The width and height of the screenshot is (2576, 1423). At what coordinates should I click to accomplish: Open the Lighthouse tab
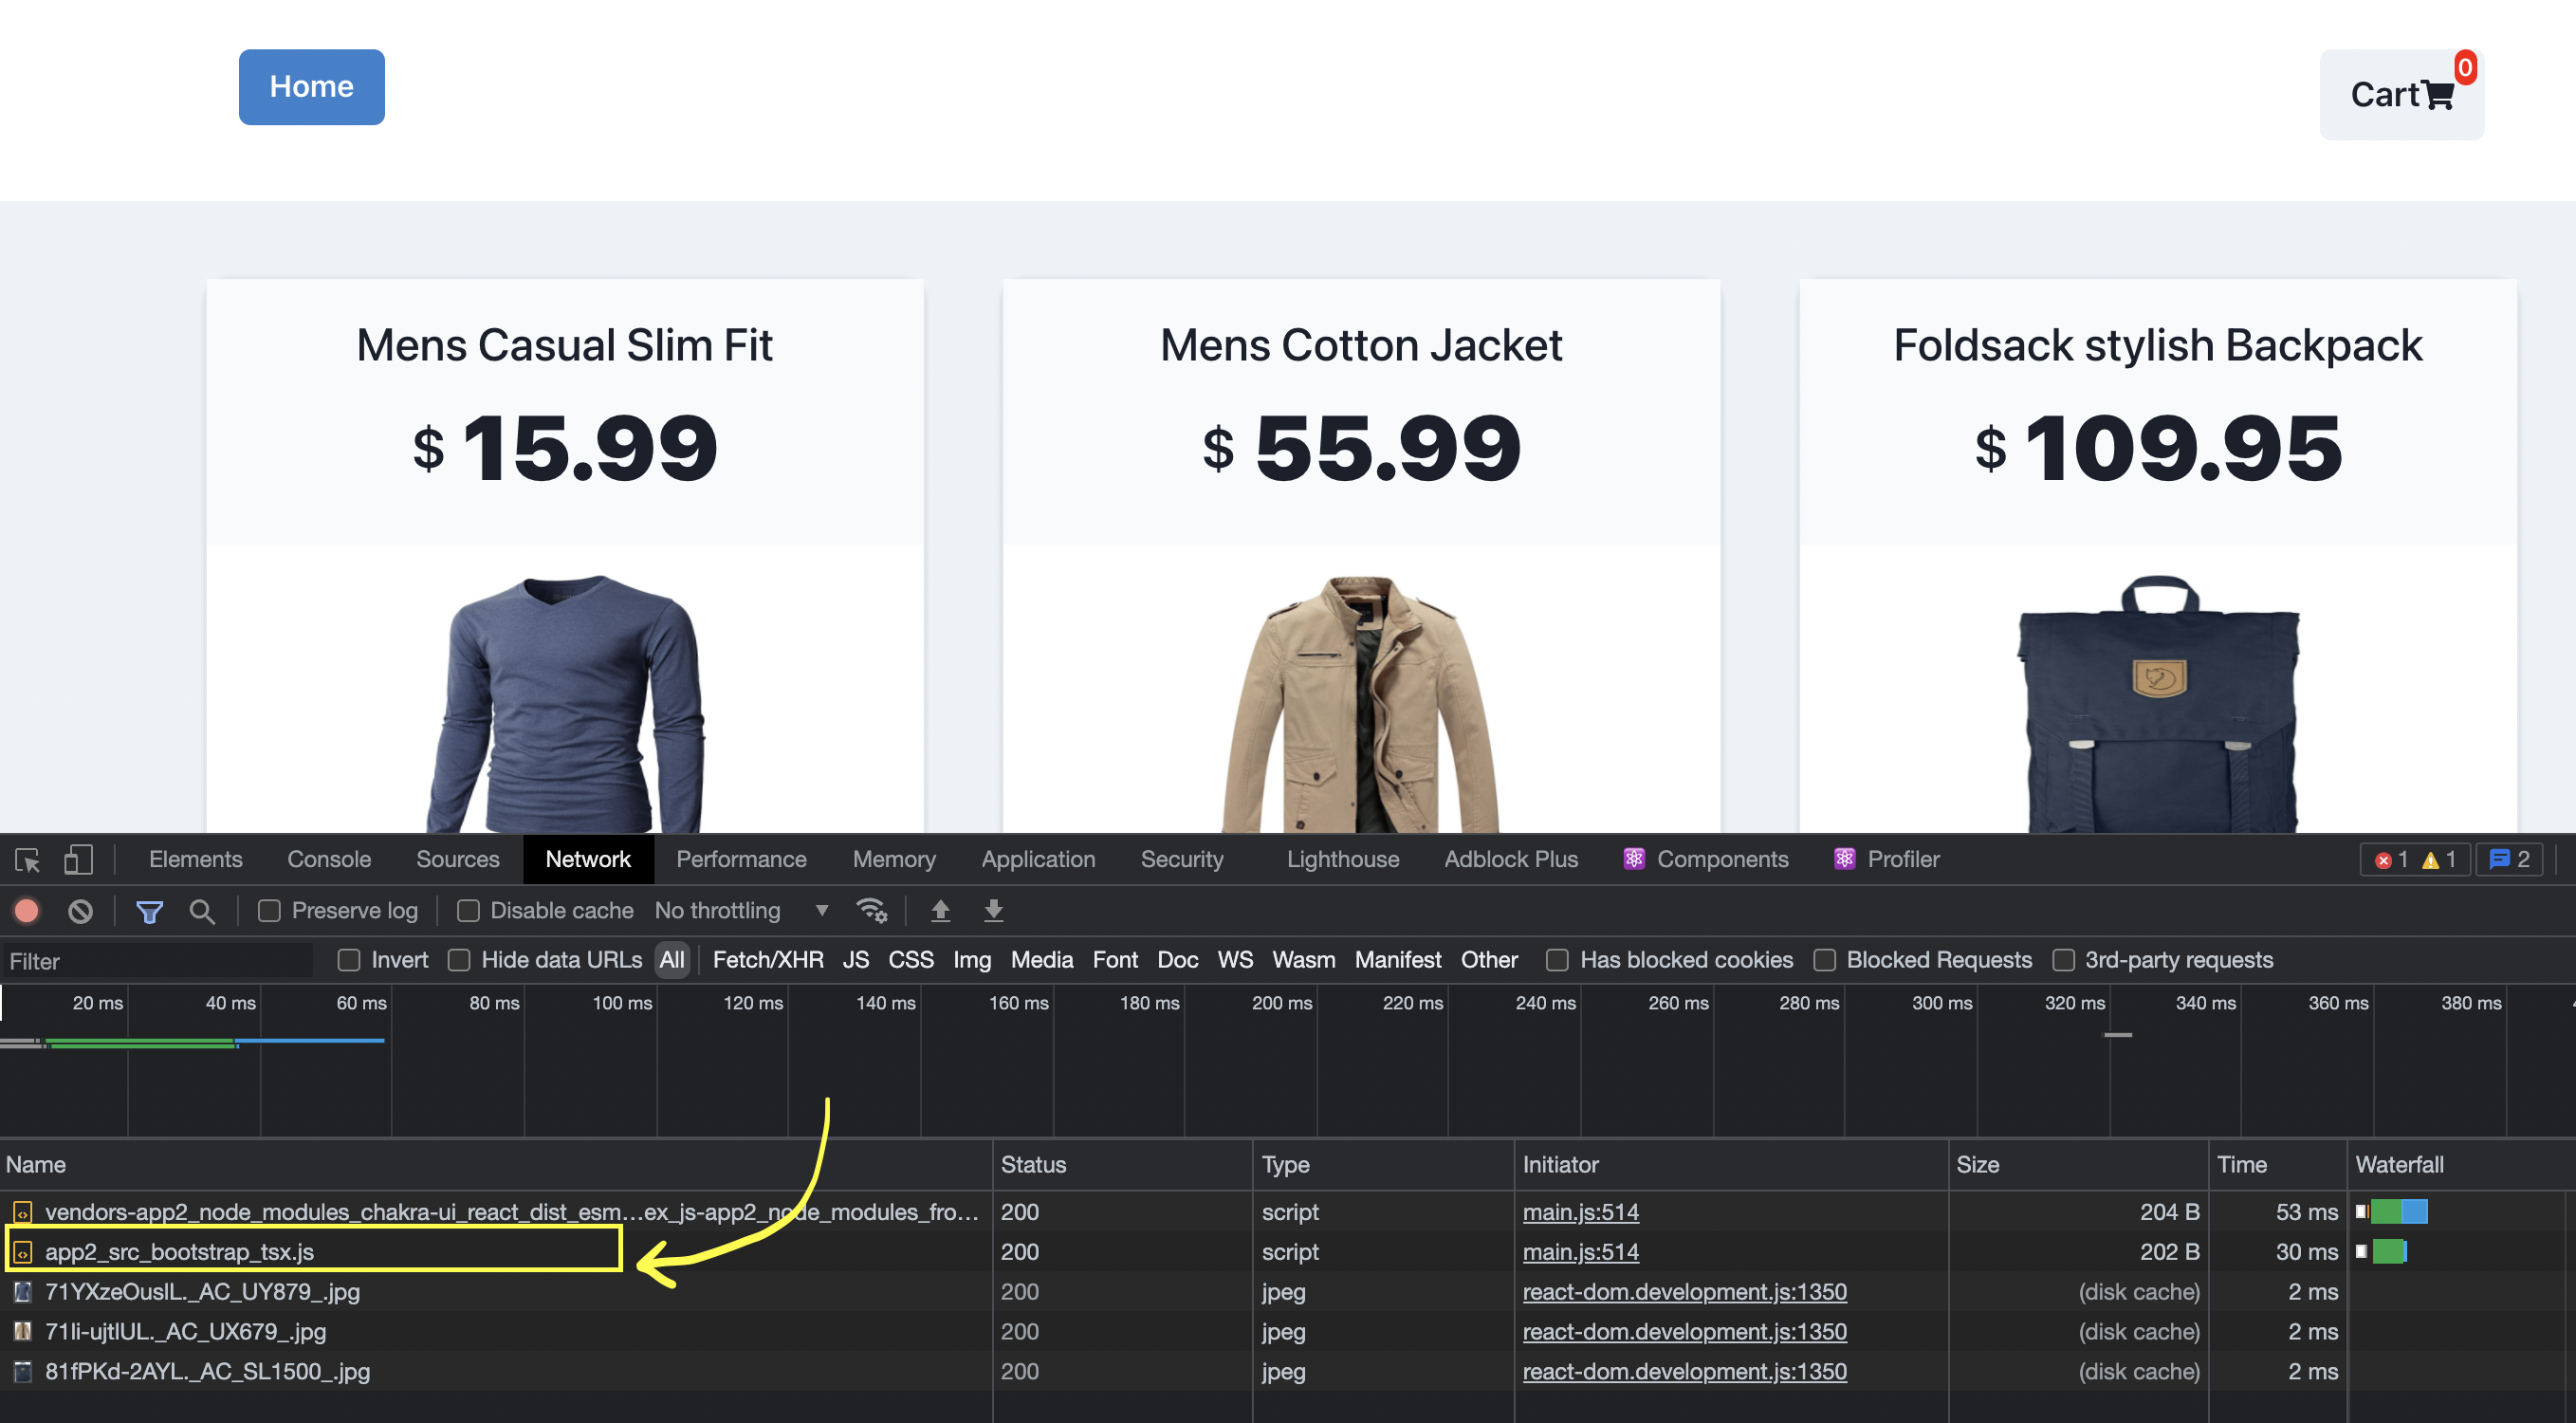click(1343, 860)
